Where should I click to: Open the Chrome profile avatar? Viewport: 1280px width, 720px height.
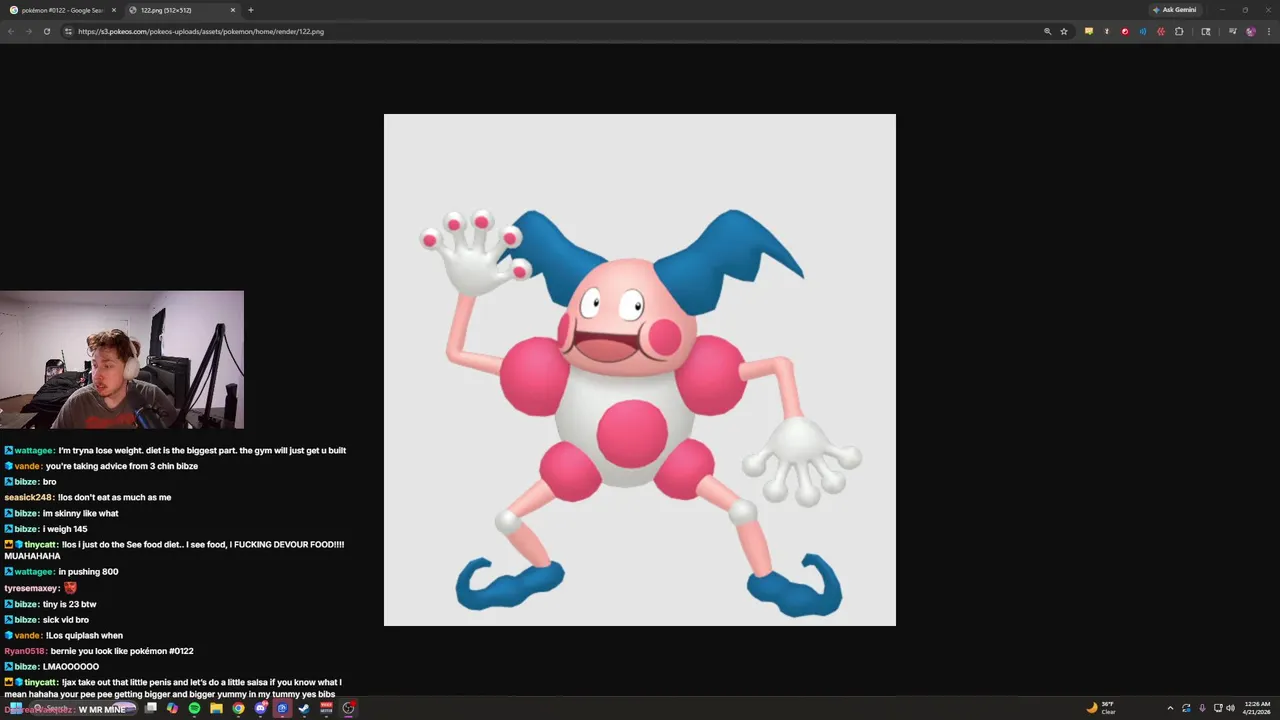[x=1250, y=31]
